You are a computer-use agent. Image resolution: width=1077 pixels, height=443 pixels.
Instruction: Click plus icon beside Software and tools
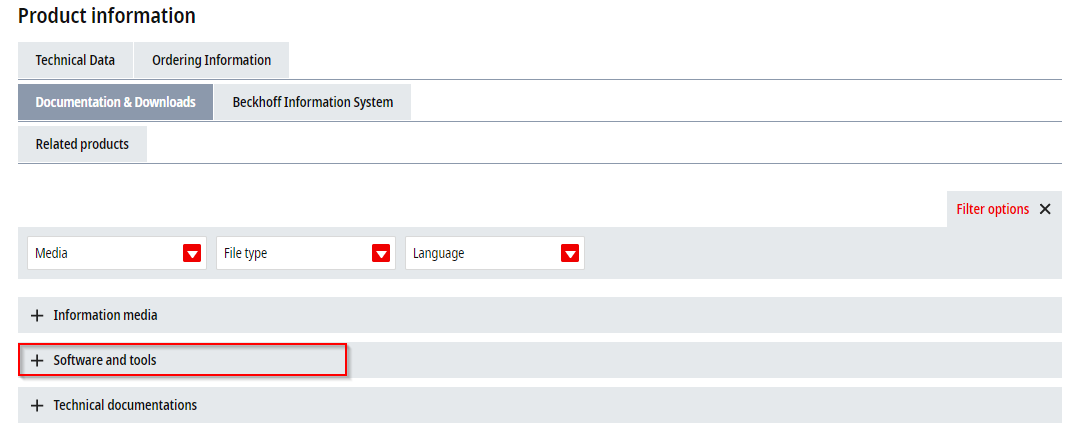[37, 361]
